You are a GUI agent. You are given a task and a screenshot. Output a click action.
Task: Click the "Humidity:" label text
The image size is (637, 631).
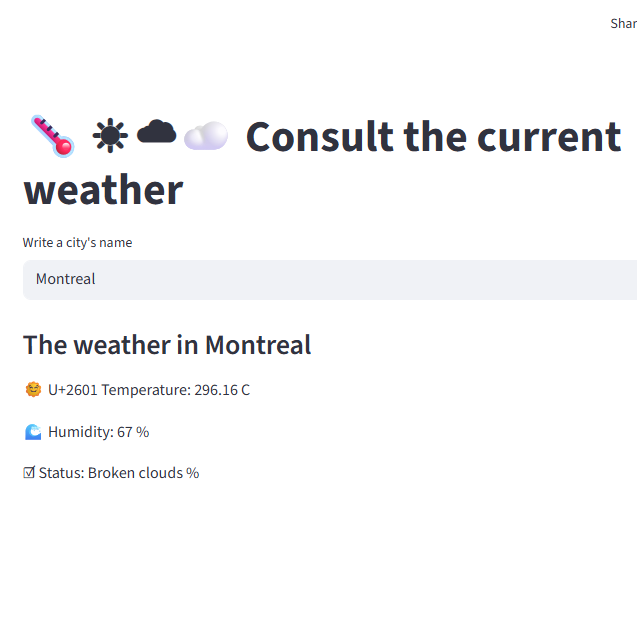click(80, 432)
